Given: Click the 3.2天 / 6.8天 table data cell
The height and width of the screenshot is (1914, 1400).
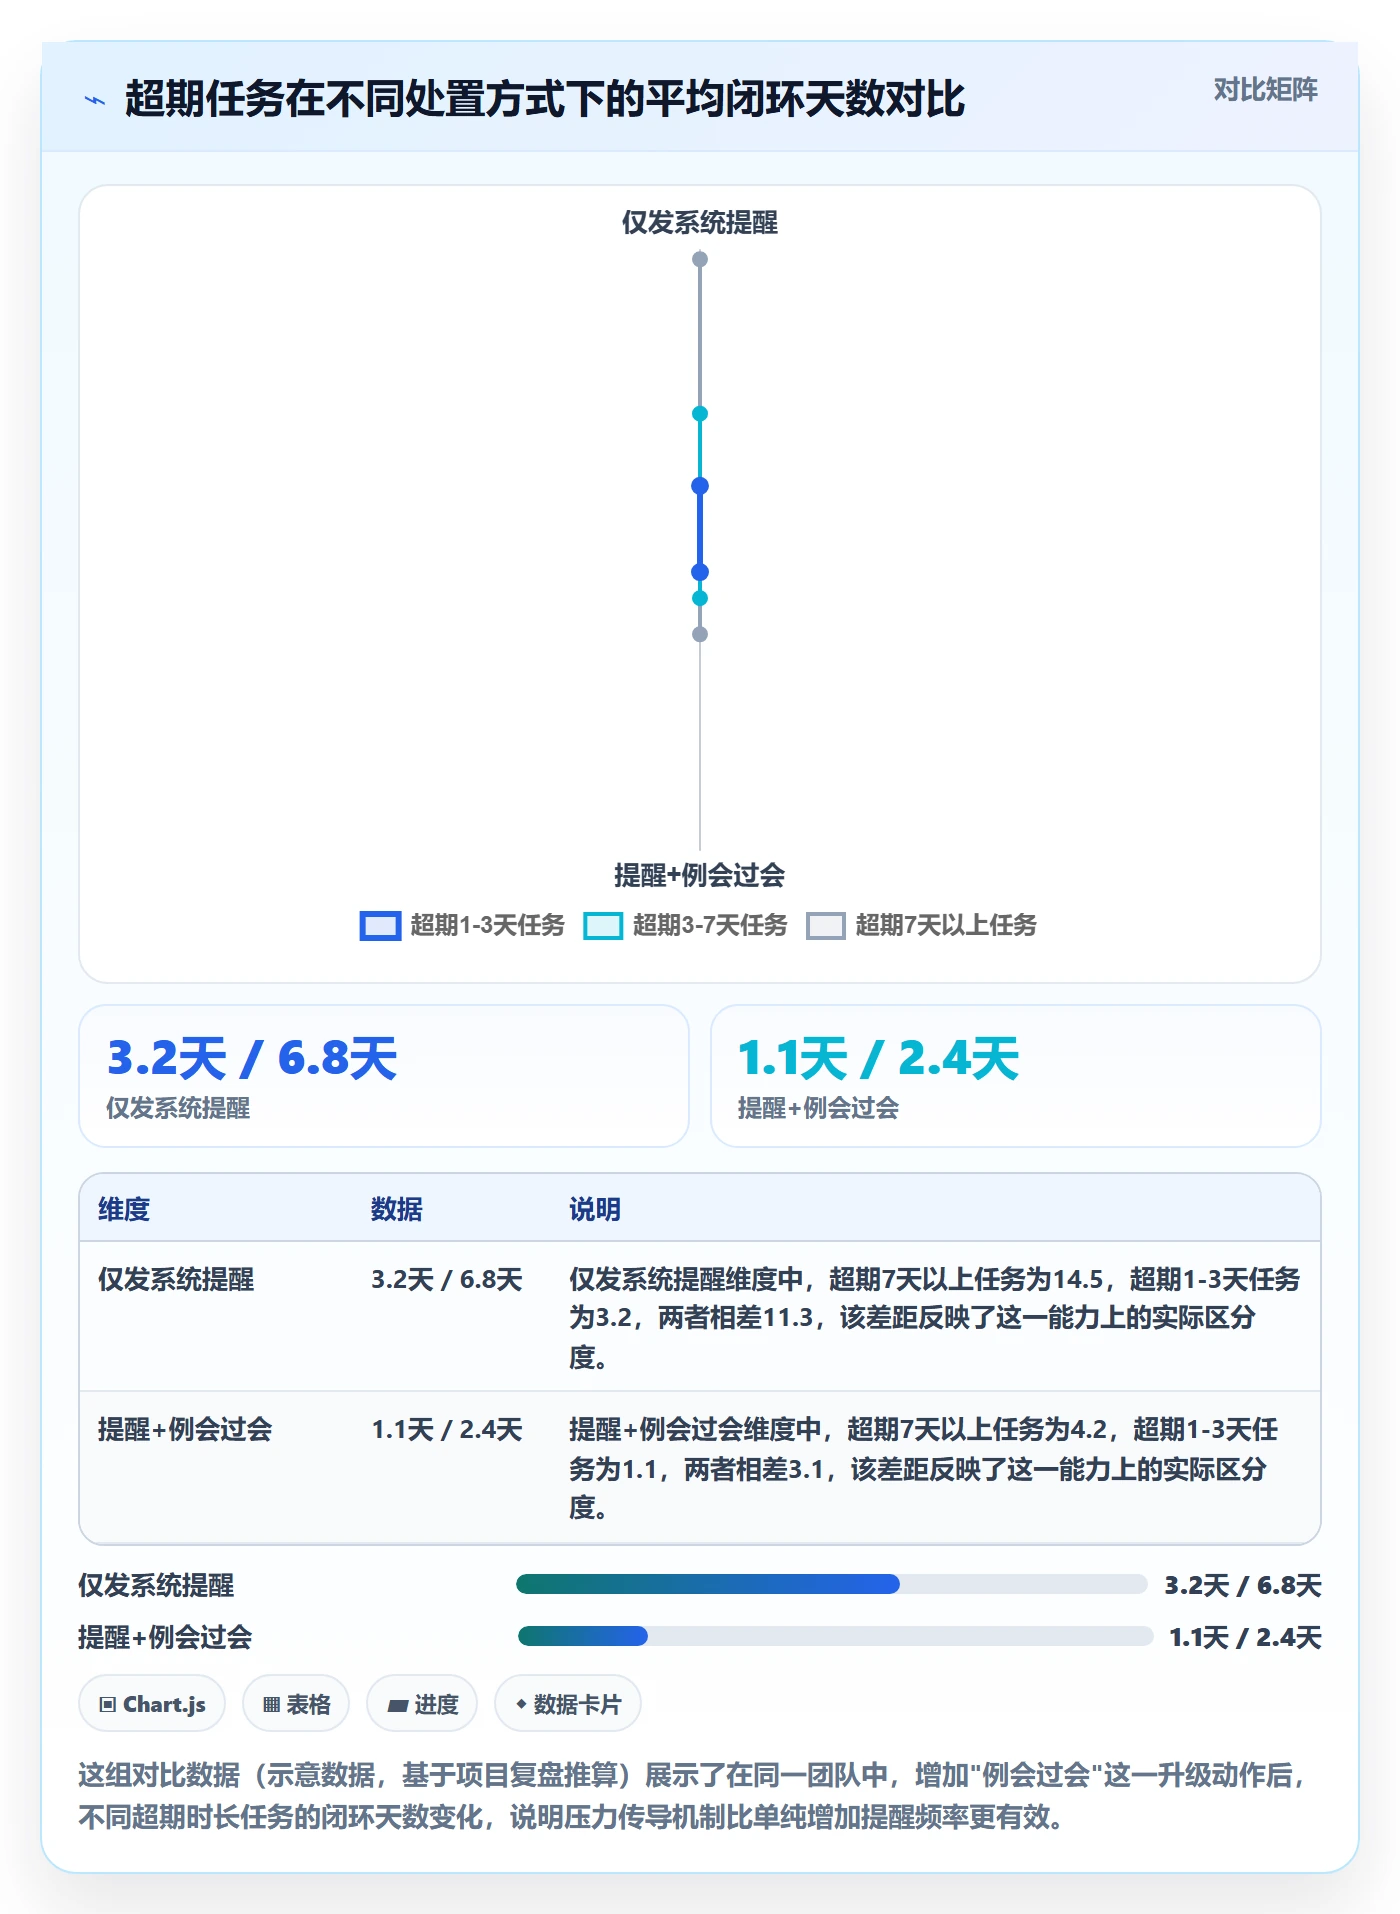Looking at the screenshot, I should pyautogui.click(x=447, y=1279).
